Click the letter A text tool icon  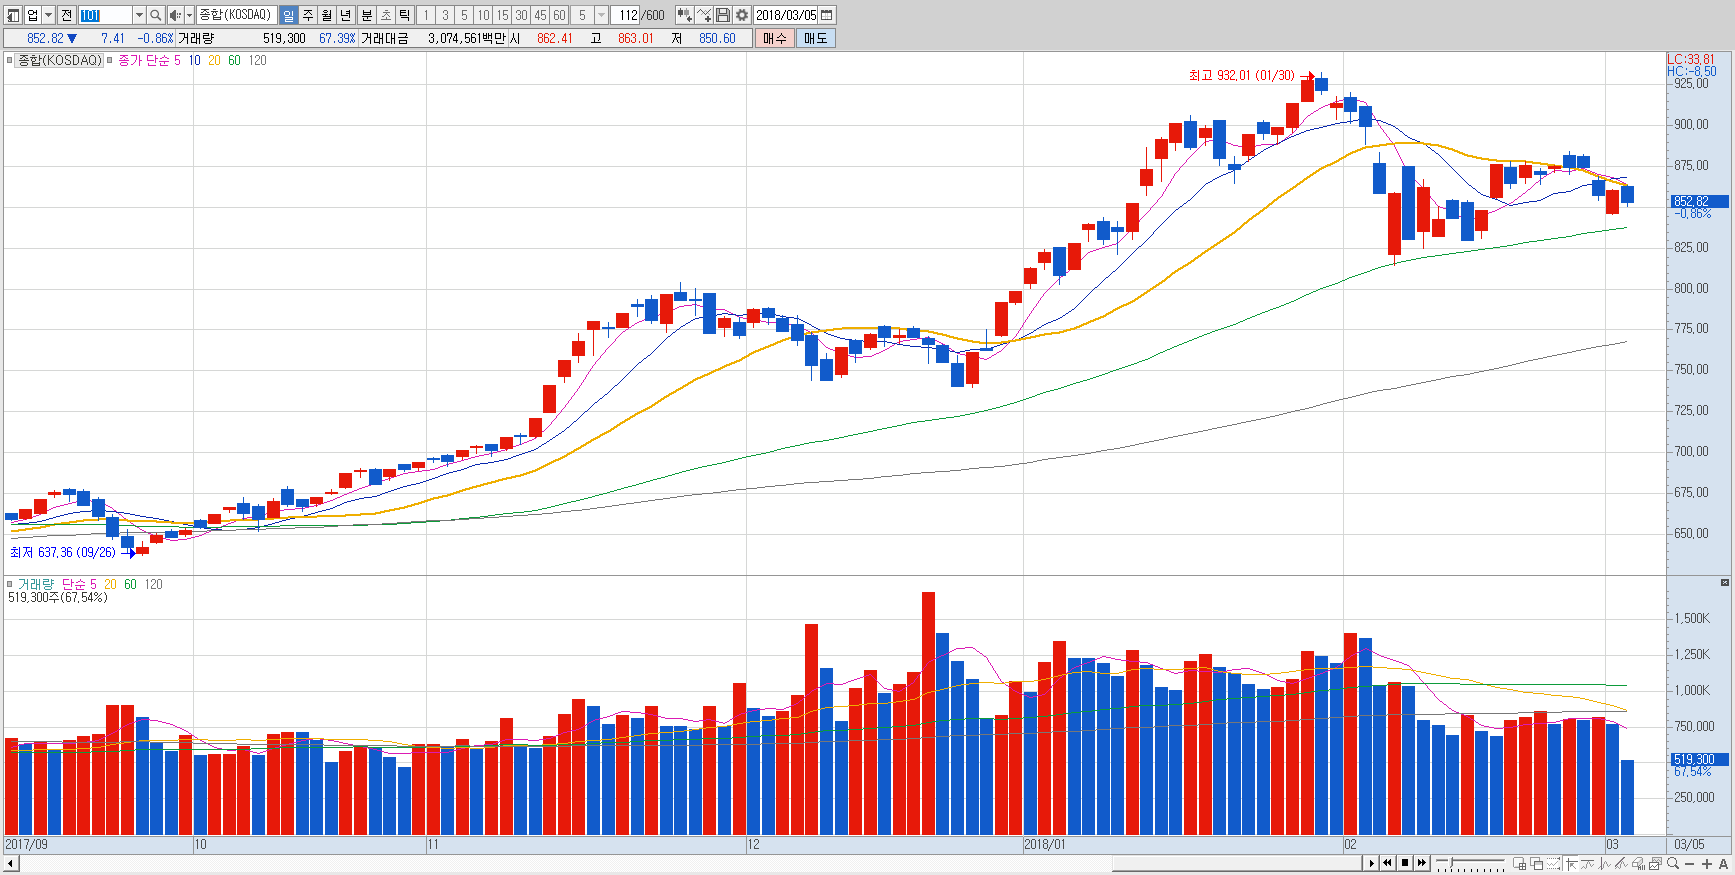pos(1723,863)
